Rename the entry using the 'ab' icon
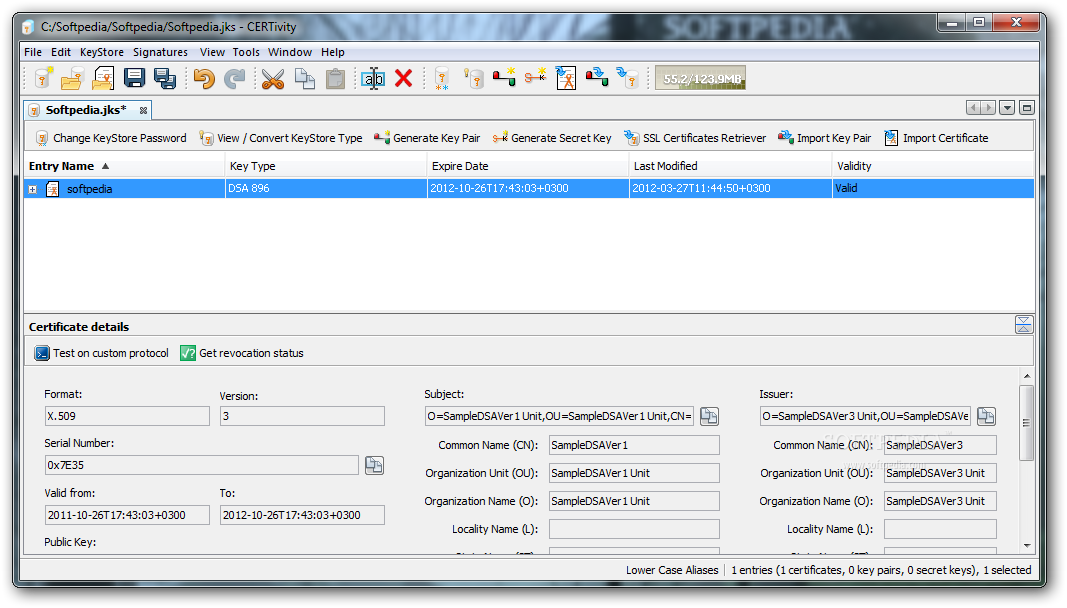Viewport: 1067px width, 608px height. coord(373,78)
